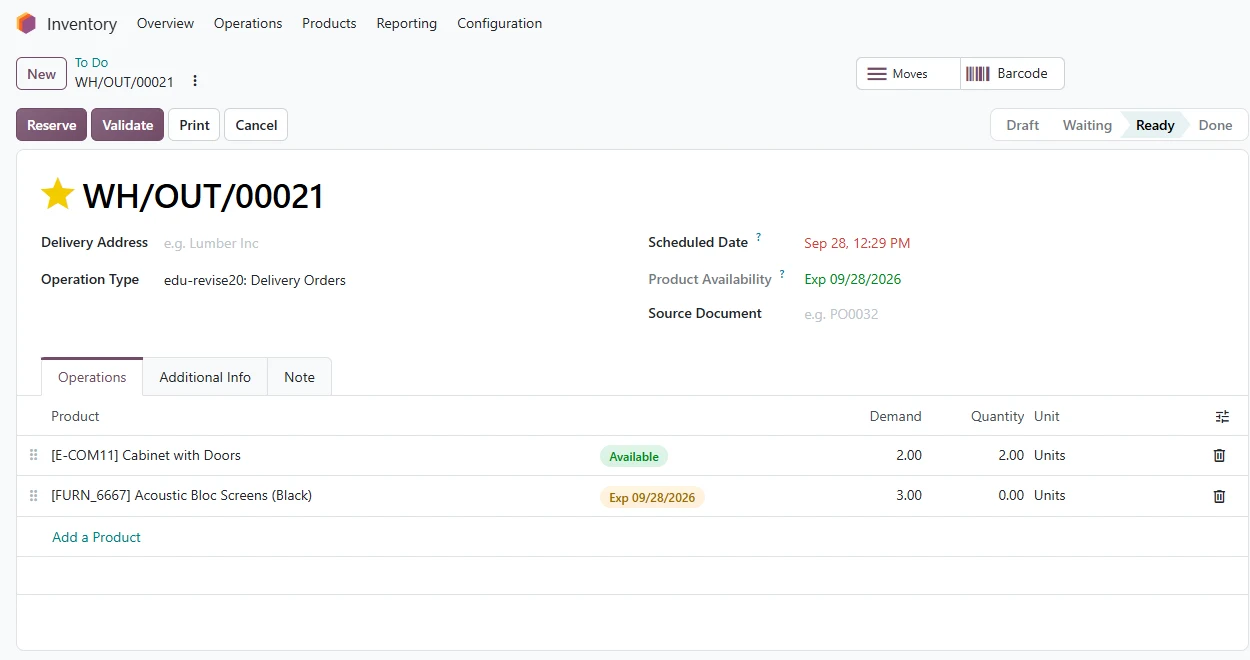The width and height of the screenshot is (1250, 660).
Task: Click the Quantity column header
Action: 997,416
